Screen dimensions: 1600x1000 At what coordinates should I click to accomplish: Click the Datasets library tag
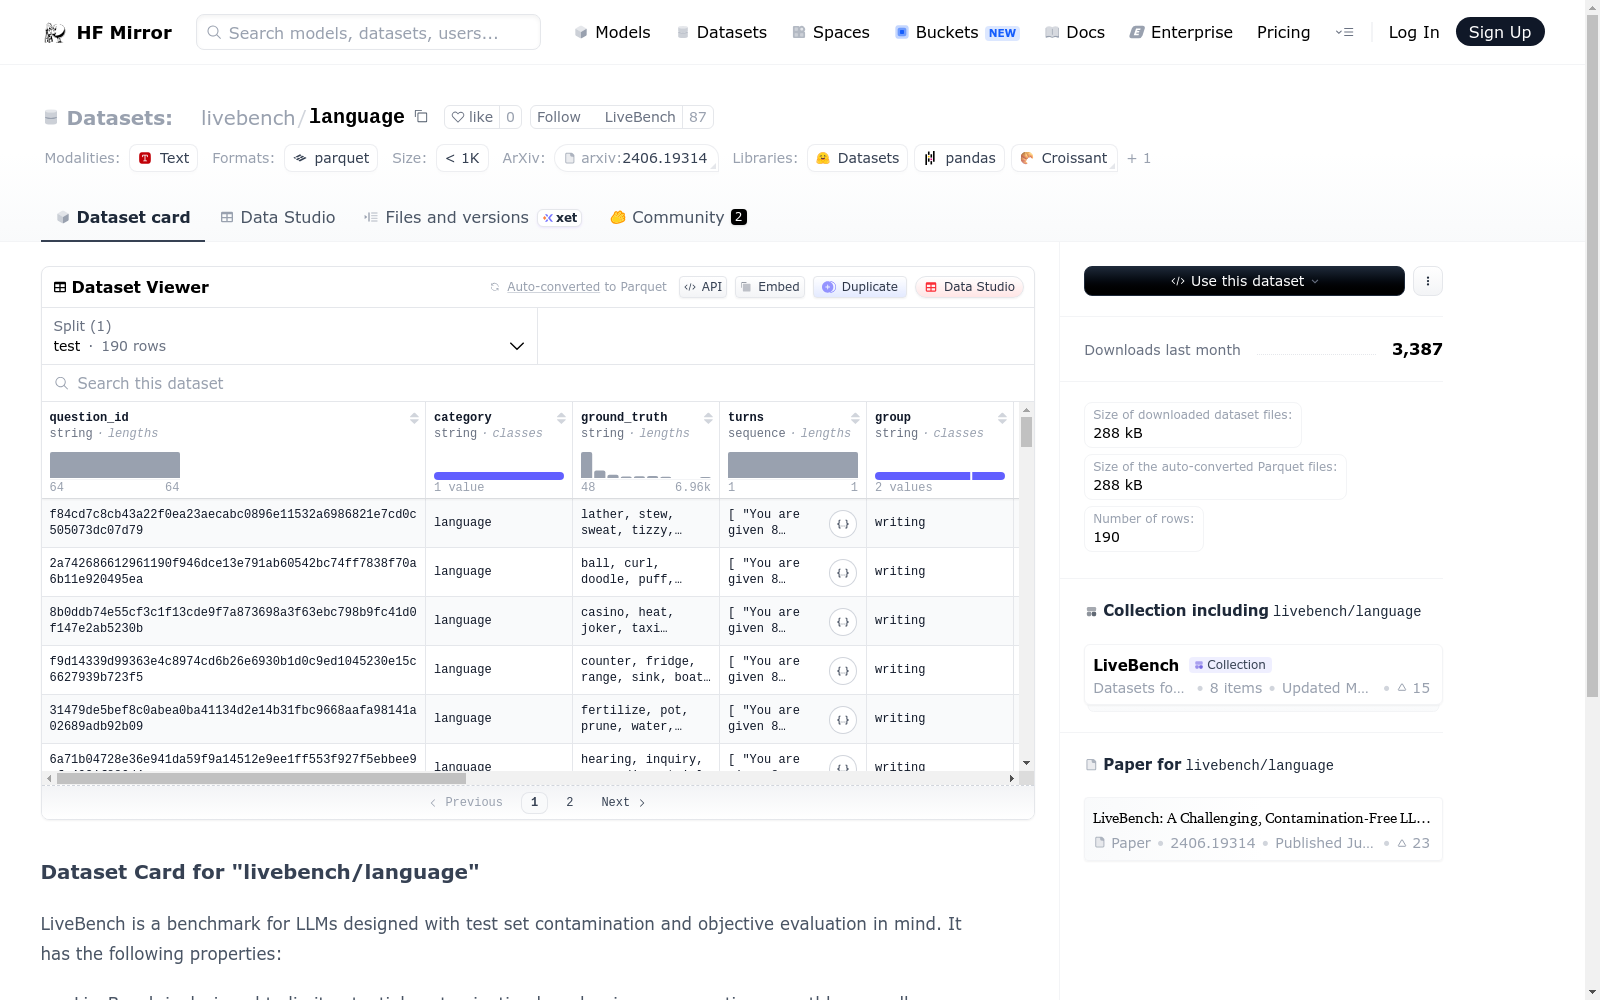pos(857,158)
